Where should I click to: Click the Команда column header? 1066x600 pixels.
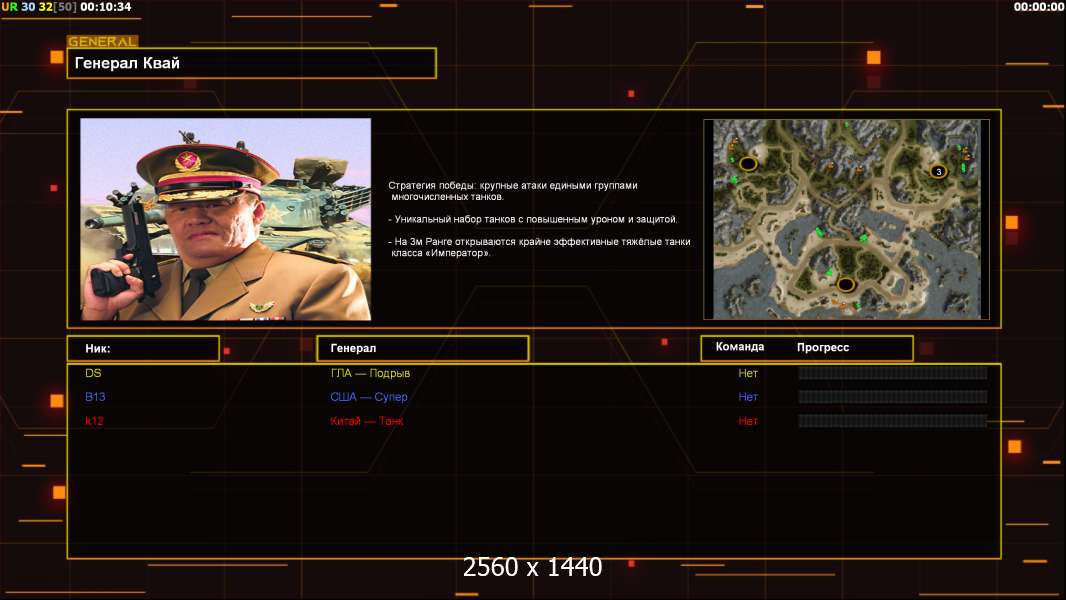coord(740,347)
